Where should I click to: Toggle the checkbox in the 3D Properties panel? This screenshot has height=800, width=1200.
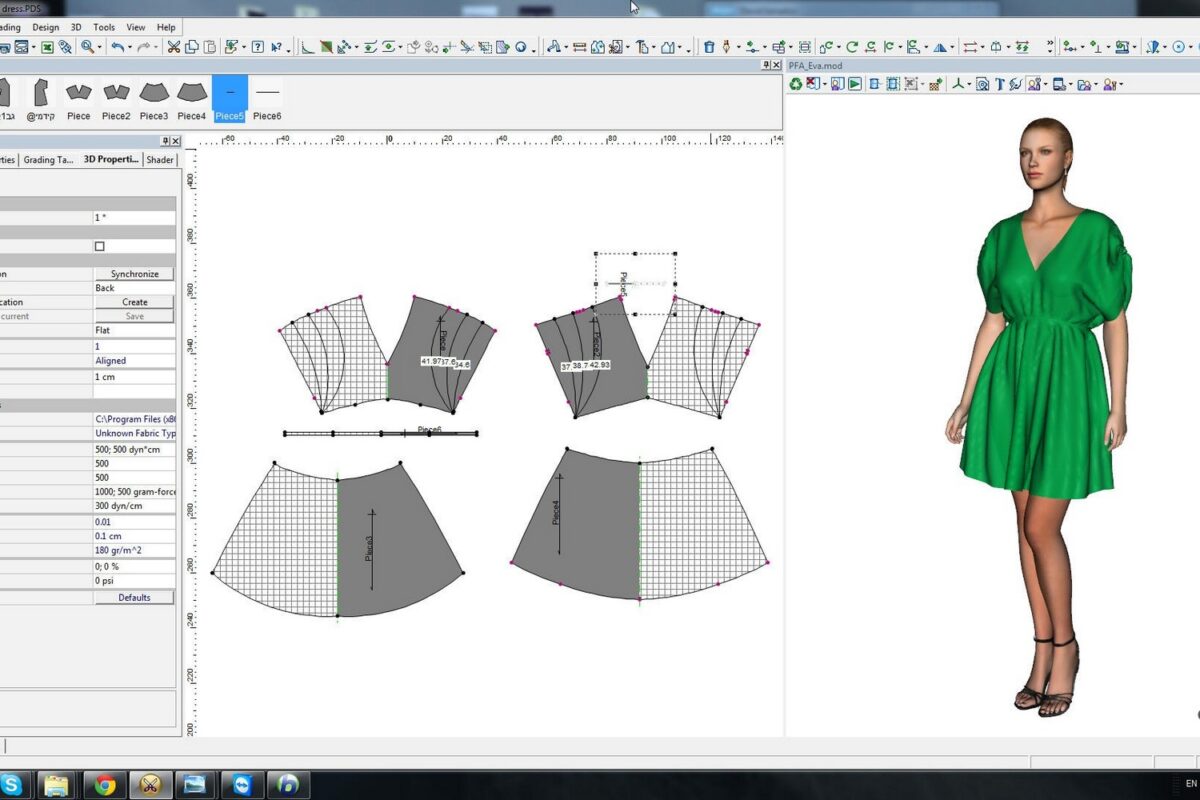point(97,245)
